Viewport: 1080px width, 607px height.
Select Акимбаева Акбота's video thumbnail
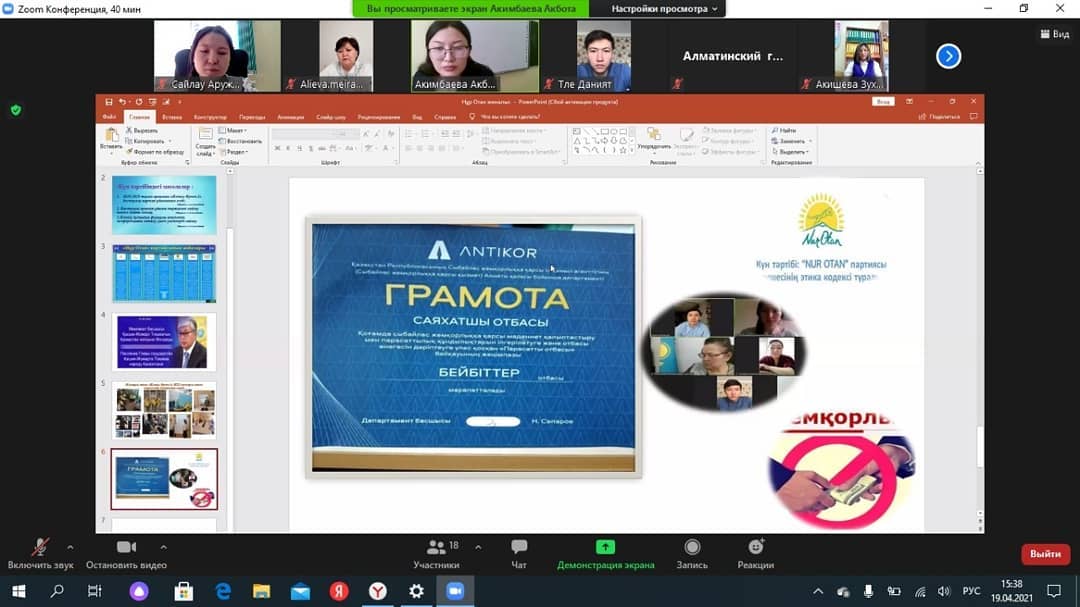(x=475, y=56)
